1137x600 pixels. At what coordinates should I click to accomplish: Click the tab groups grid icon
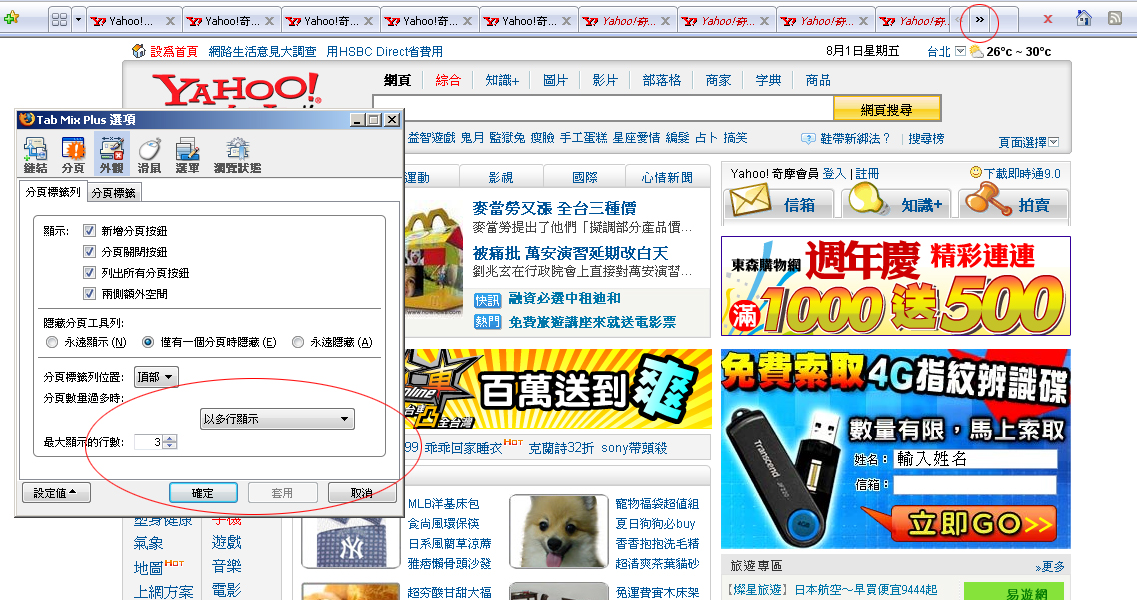(x=59, y=20)
